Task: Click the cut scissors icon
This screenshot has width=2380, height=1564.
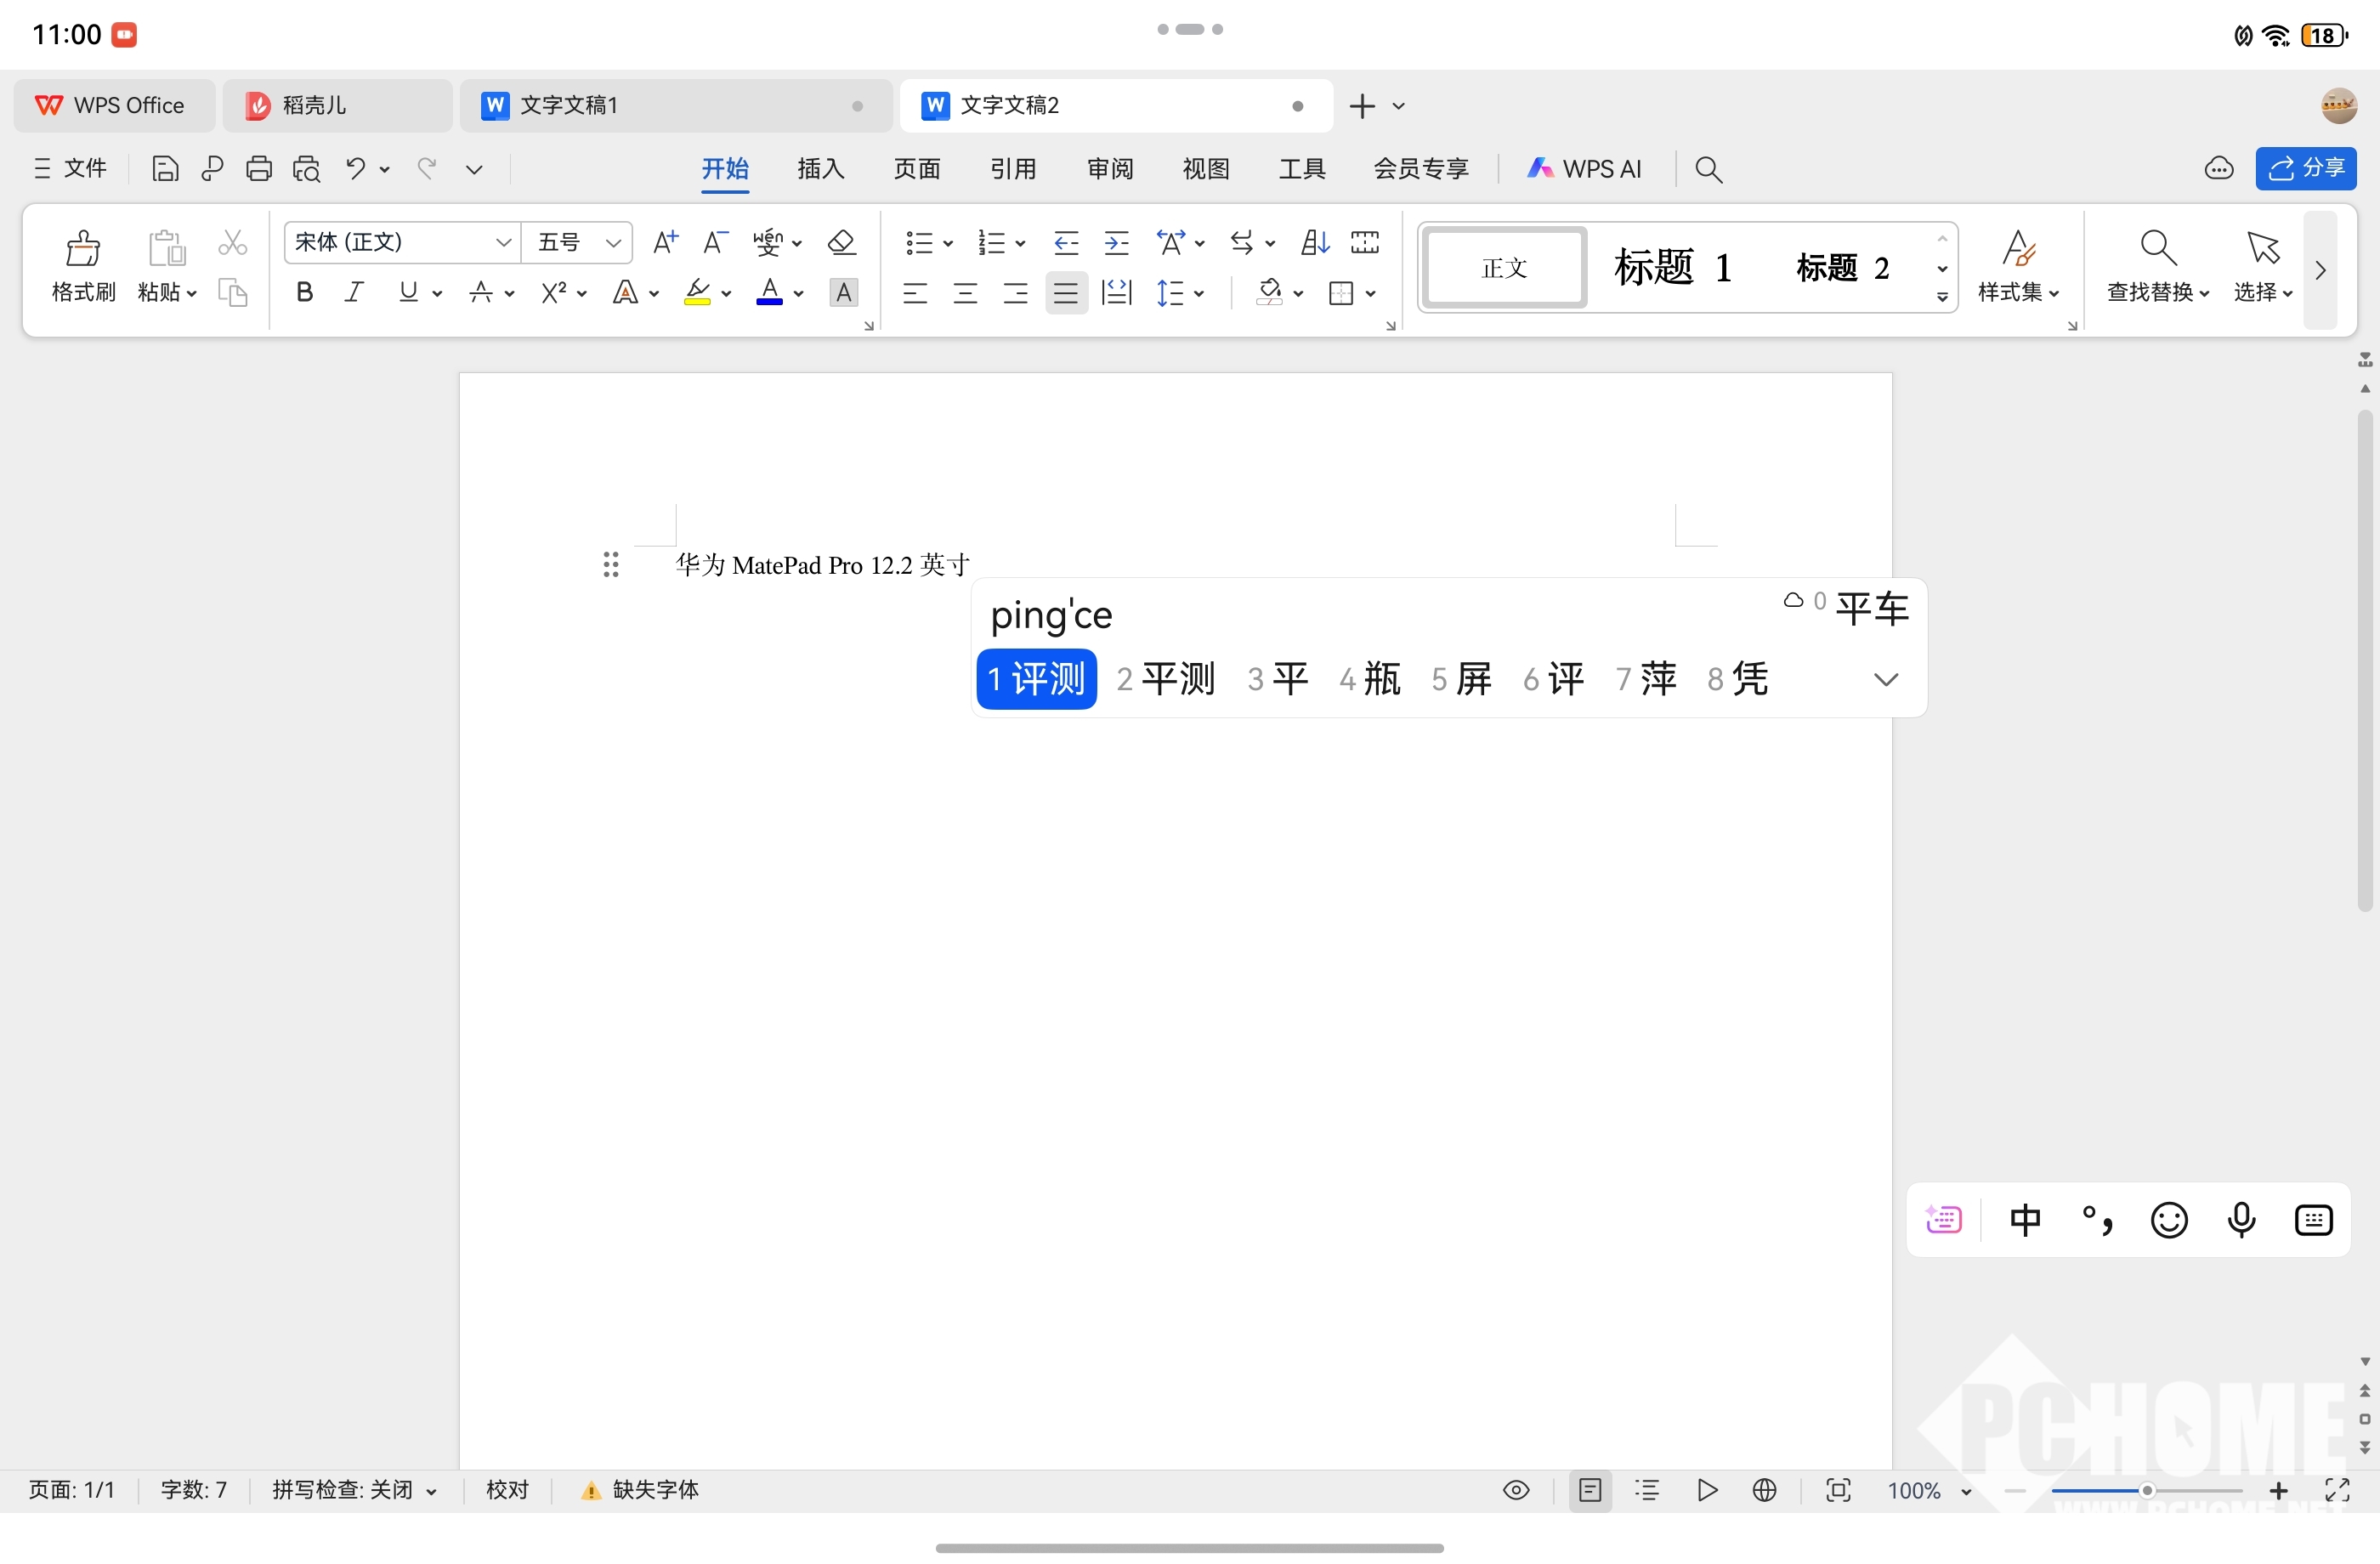Action: tap(232, 242)
